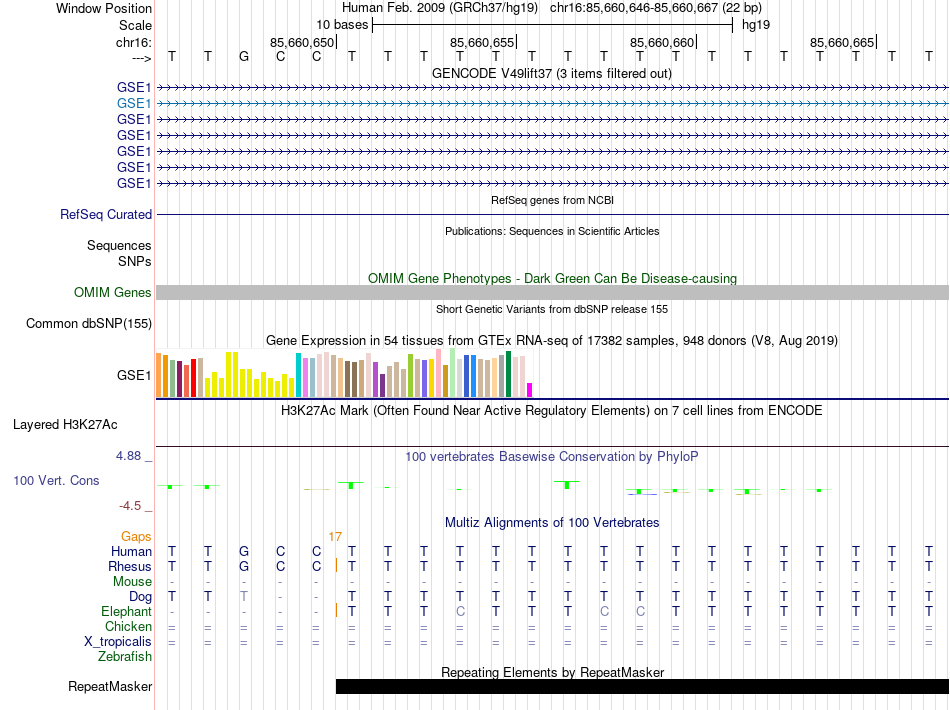The height and width of the screenshot is (710, 950).
Task: Open the OMIM Genes track label
Action: point(113,292)
